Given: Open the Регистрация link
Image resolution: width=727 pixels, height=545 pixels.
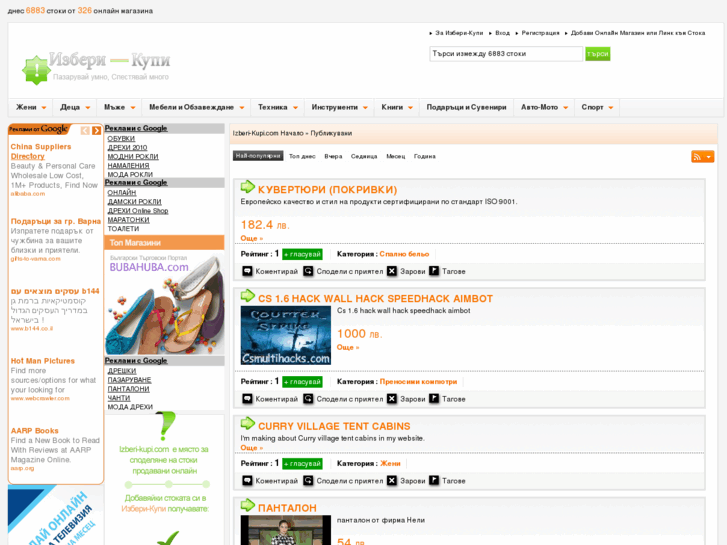Looking at the screenshot, I should [540, 33].
